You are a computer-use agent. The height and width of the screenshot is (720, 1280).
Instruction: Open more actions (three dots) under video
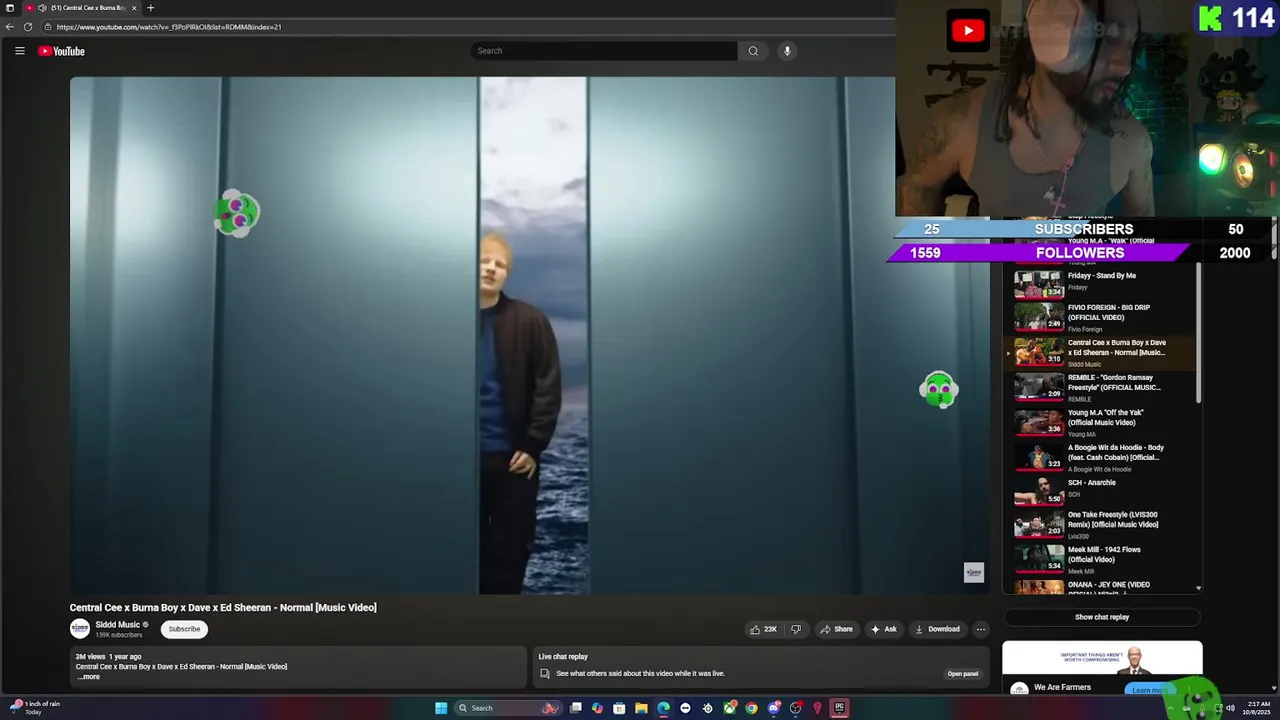[981, 629]
